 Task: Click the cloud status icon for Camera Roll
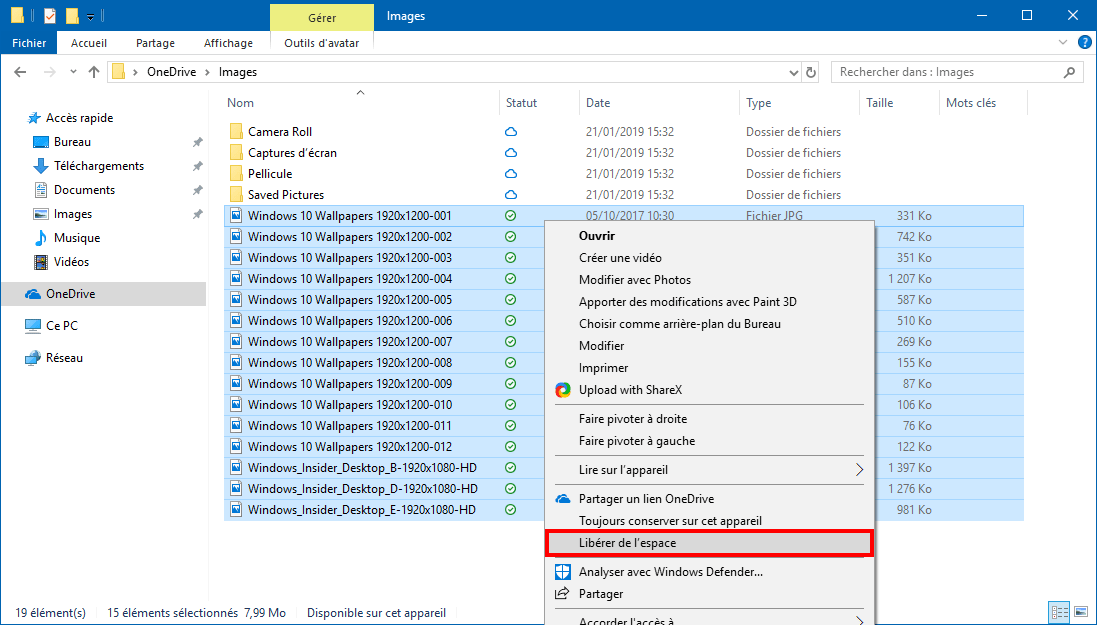pos(511,132)
